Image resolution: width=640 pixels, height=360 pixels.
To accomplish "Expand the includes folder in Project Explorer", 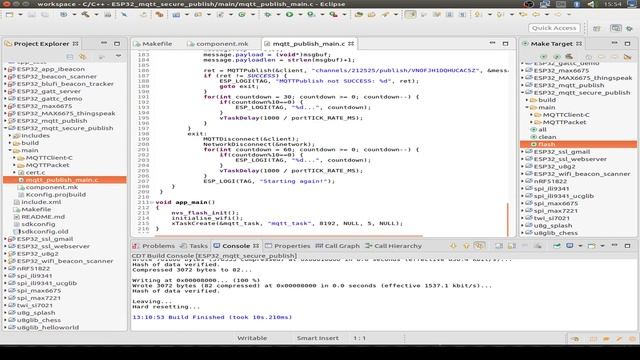I will tap(10, 136).
